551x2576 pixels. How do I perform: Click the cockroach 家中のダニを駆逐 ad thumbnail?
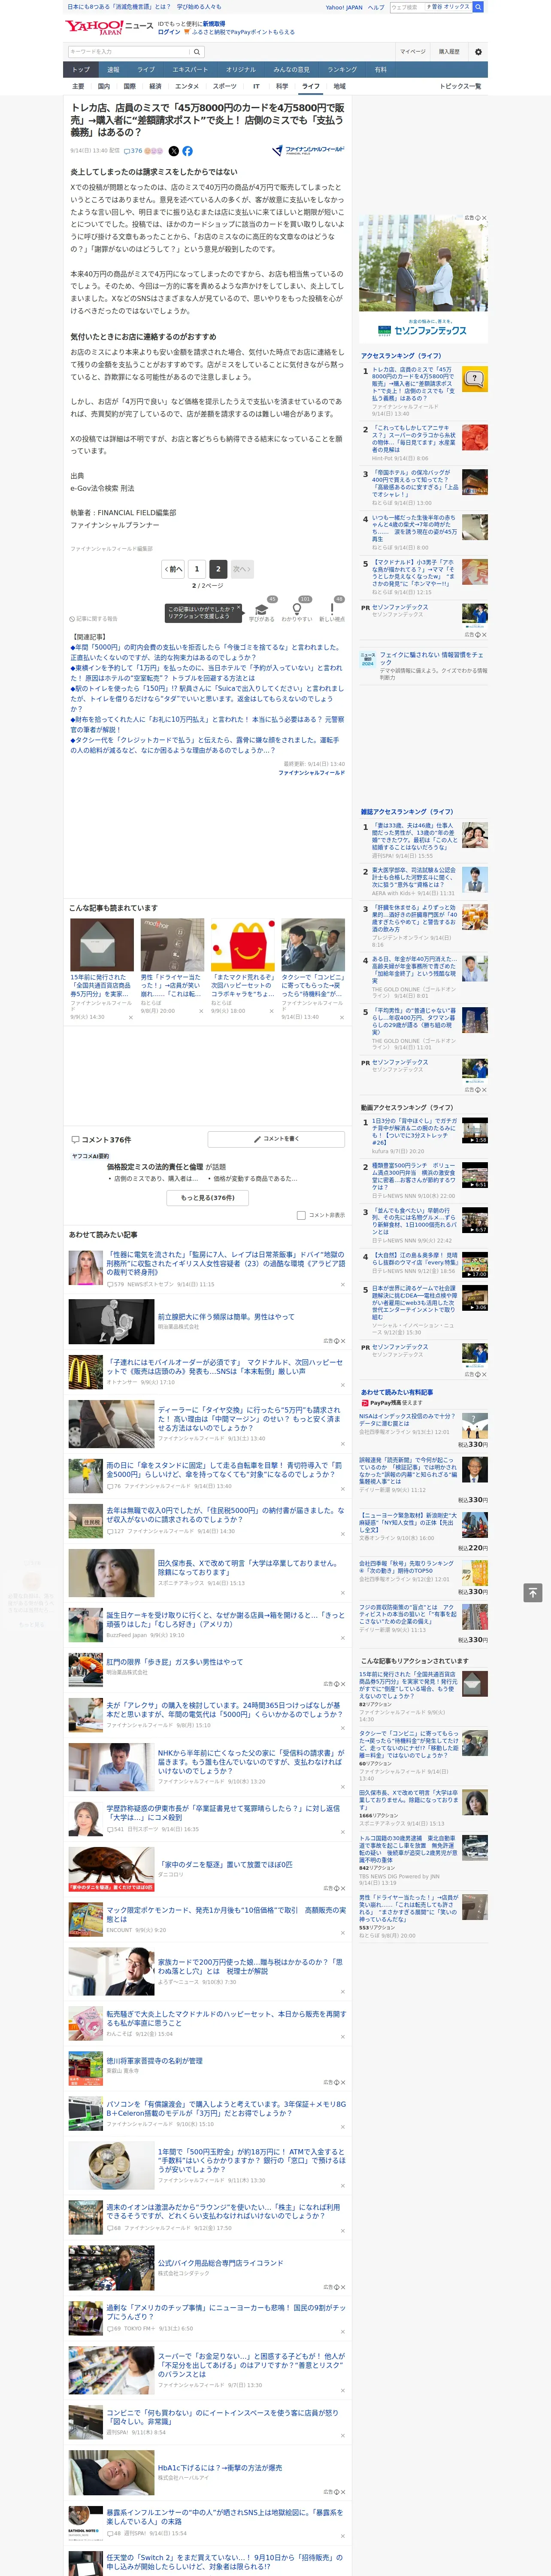pos(111,1869)
